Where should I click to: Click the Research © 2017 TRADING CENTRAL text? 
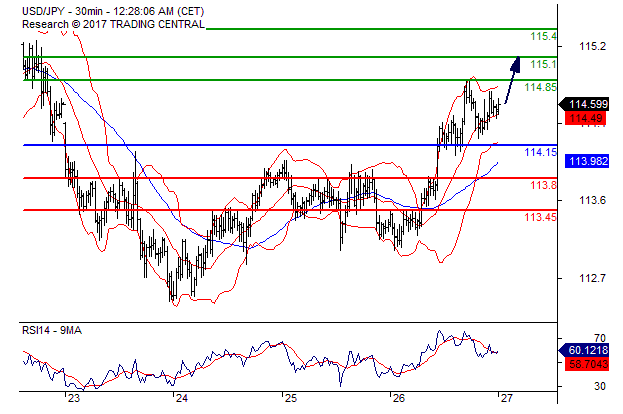click(x=113, y=24)
